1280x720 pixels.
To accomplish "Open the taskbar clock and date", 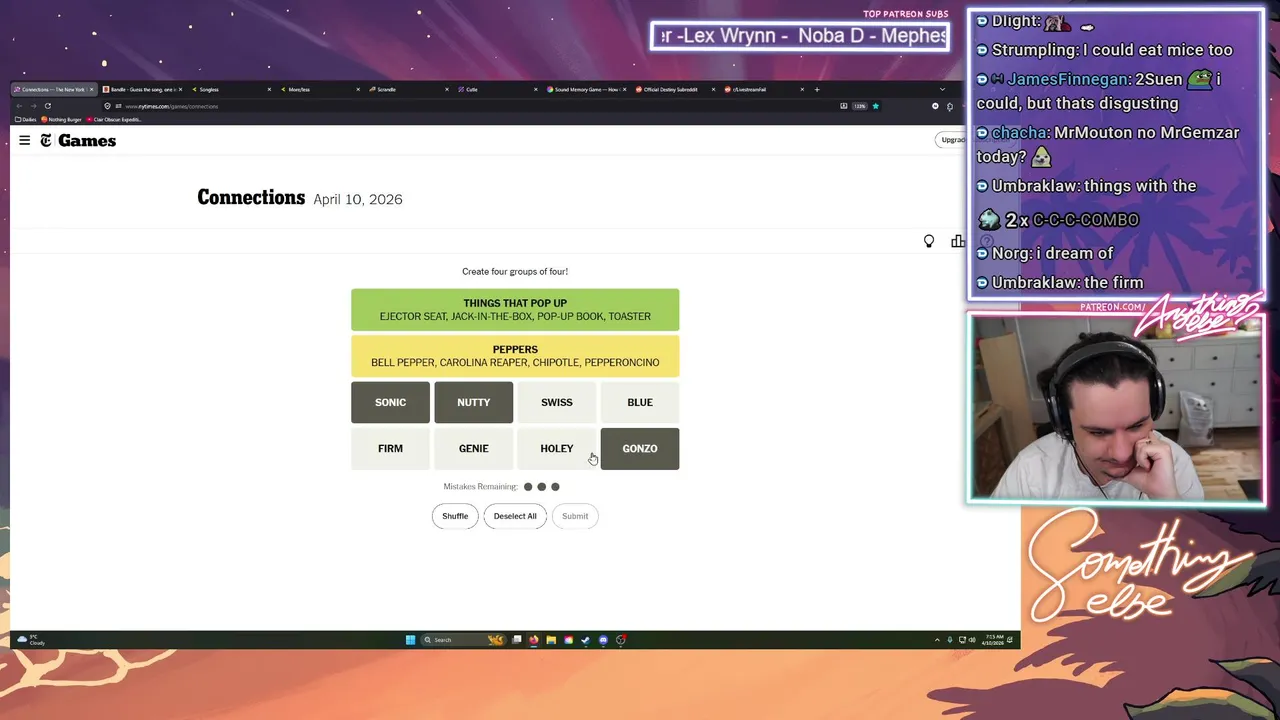I will [x=994, y=640].
